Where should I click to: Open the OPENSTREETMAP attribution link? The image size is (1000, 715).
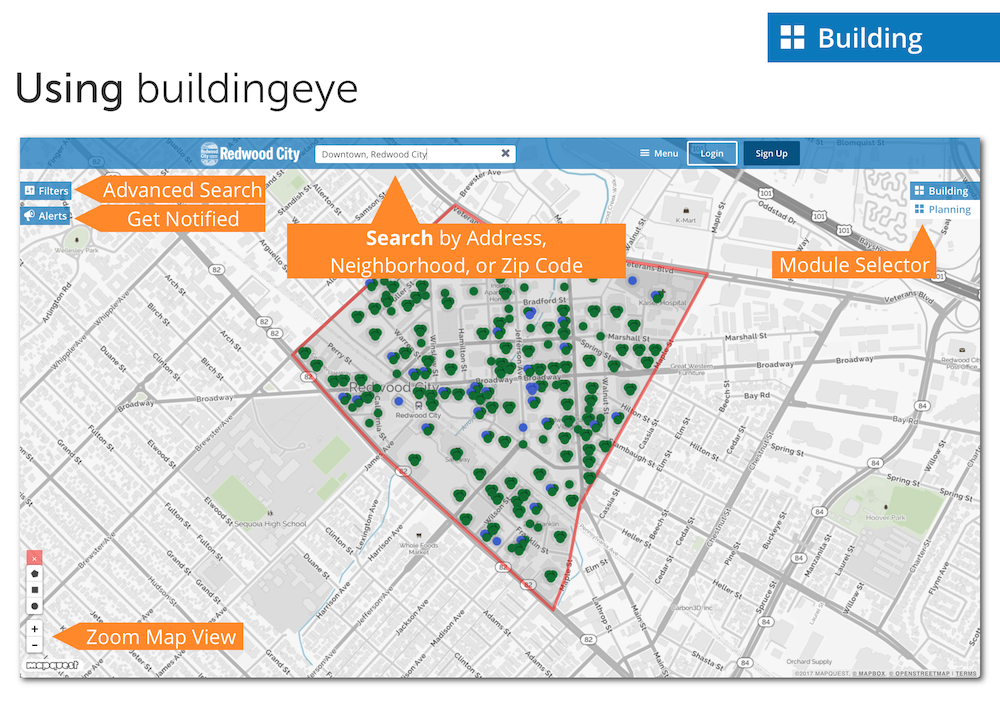923,674
